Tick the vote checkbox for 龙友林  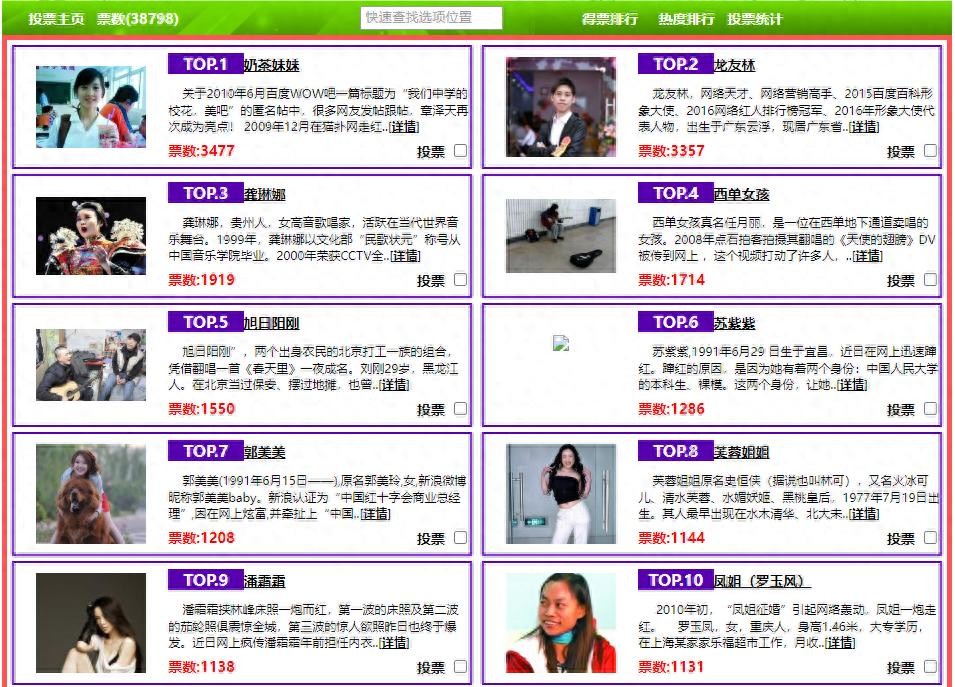(930, 151)
